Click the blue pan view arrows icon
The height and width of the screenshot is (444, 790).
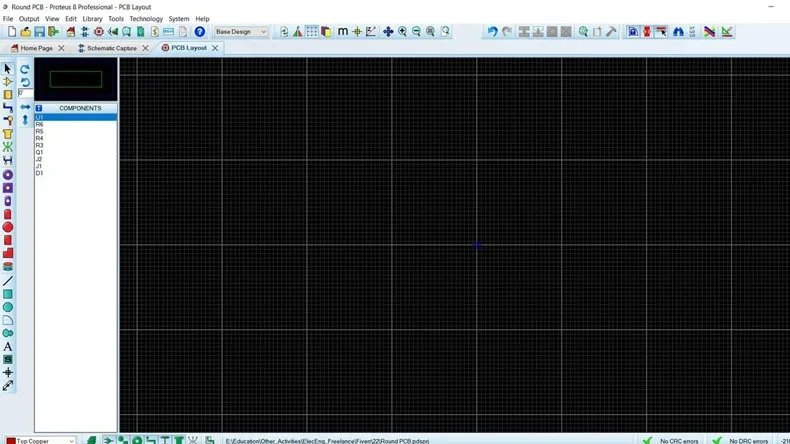(388, 32)
